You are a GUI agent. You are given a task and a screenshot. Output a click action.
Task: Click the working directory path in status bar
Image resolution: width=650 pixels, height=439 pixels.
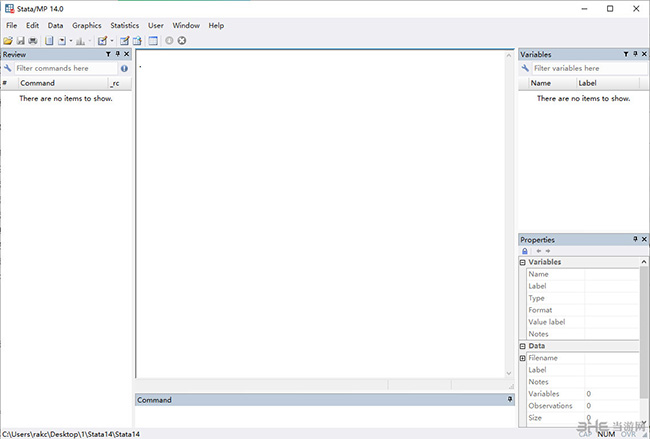pos(71,434)
